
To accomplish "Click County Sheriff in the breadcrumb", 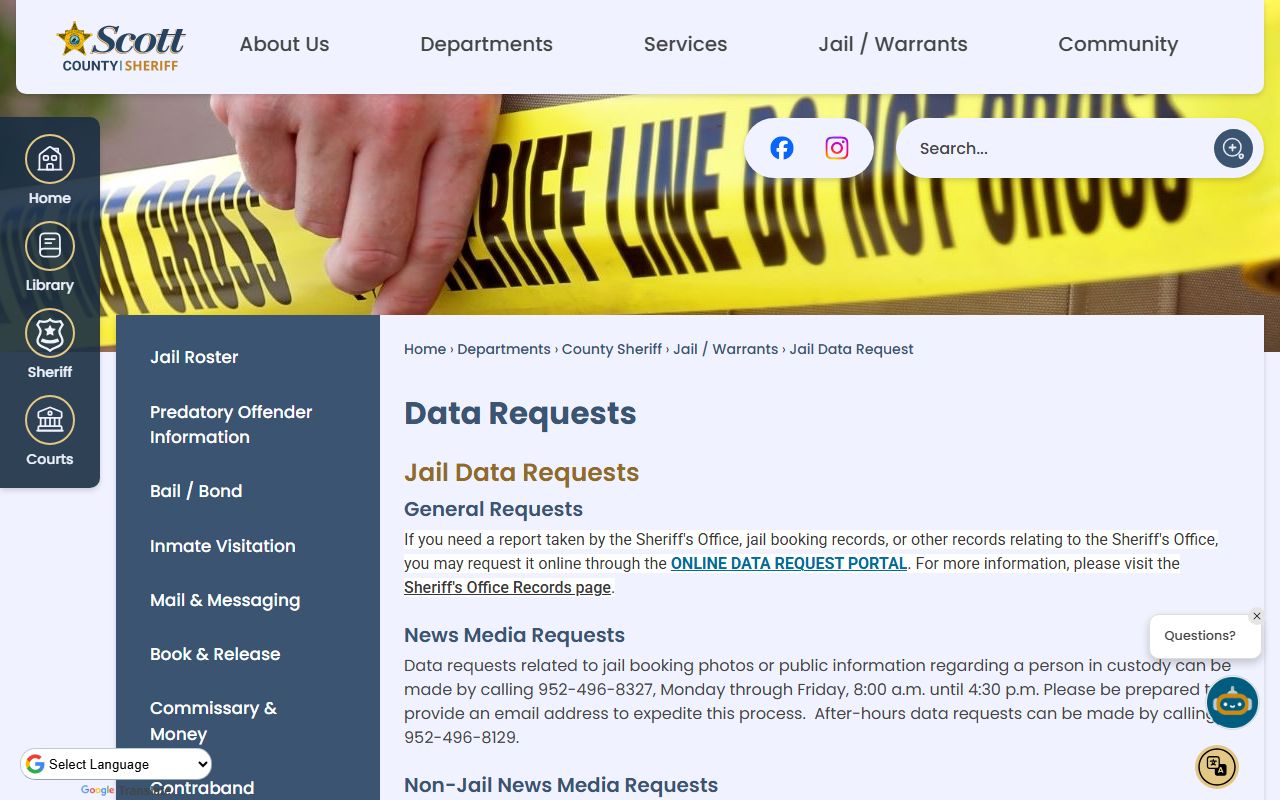I will (x=612, y=349).
